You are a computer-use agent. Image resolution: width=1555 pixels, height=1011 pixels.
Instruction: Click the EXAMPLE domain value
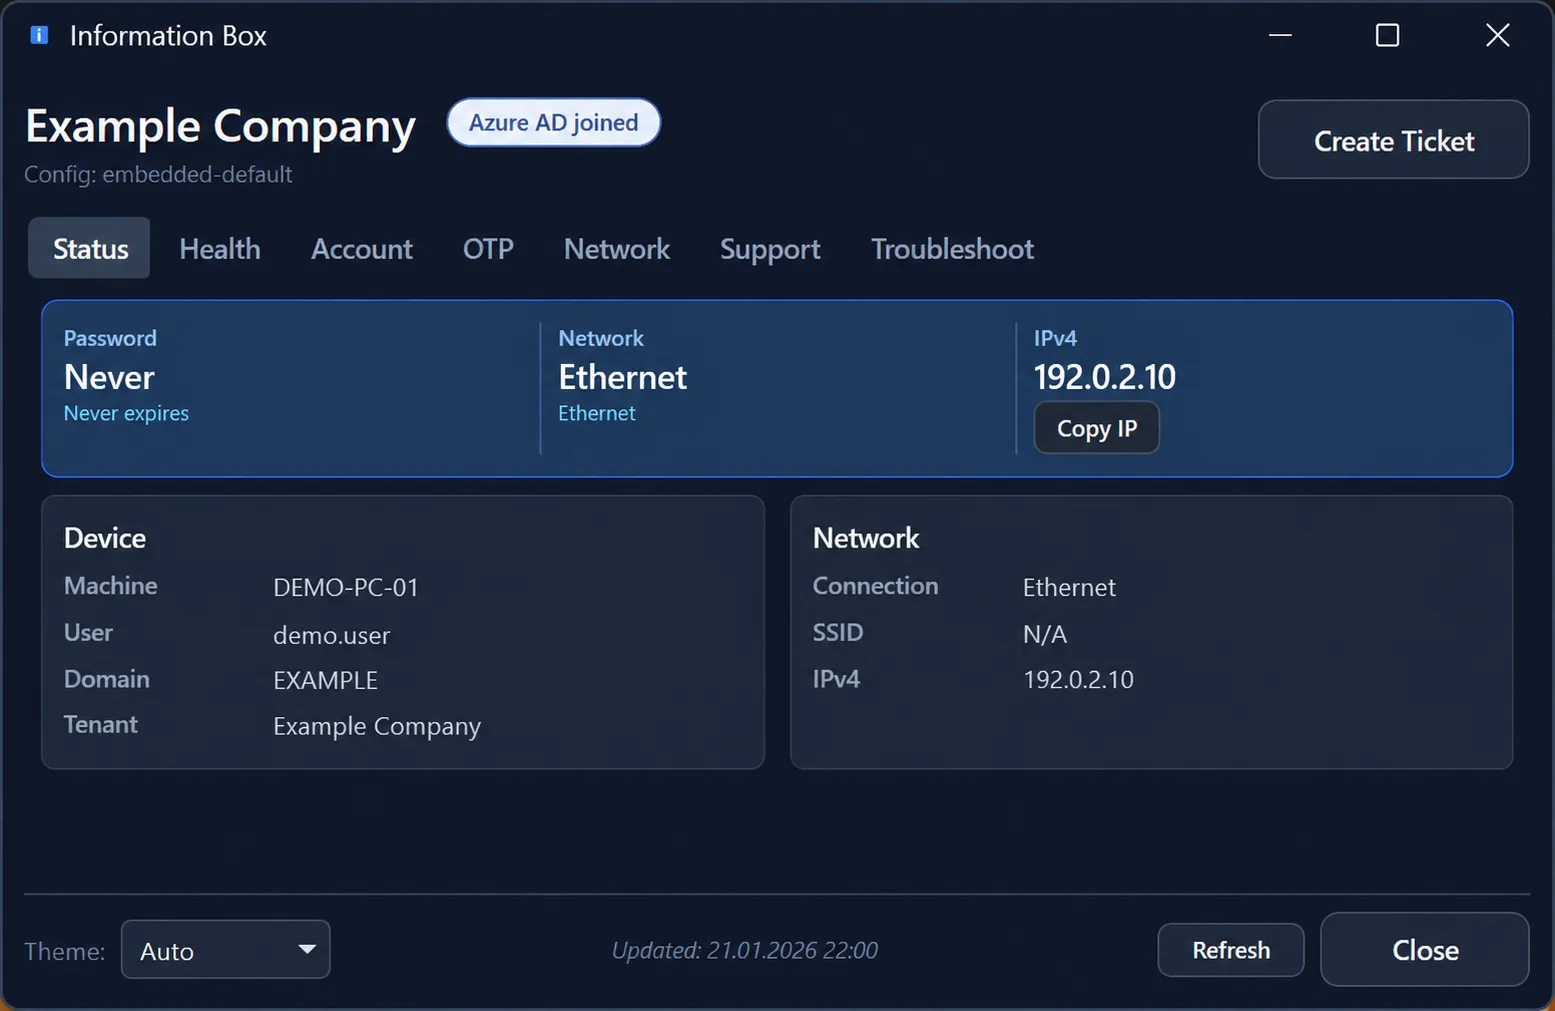pos(325,680)
